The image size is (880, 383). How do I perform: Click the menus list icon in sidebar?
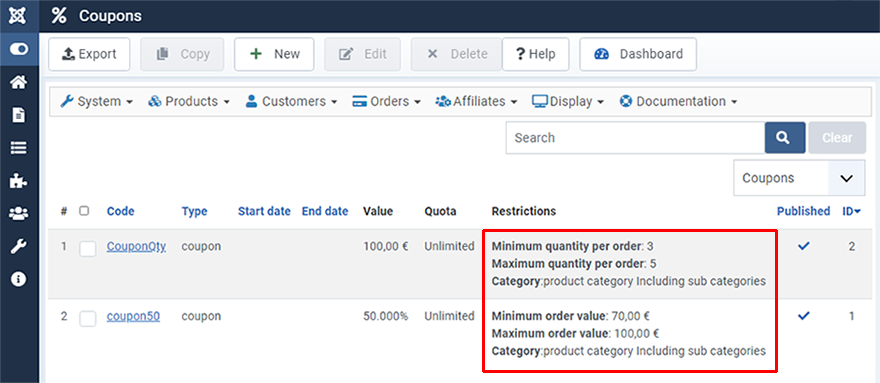pyautogui.click(x=19, y=148)
